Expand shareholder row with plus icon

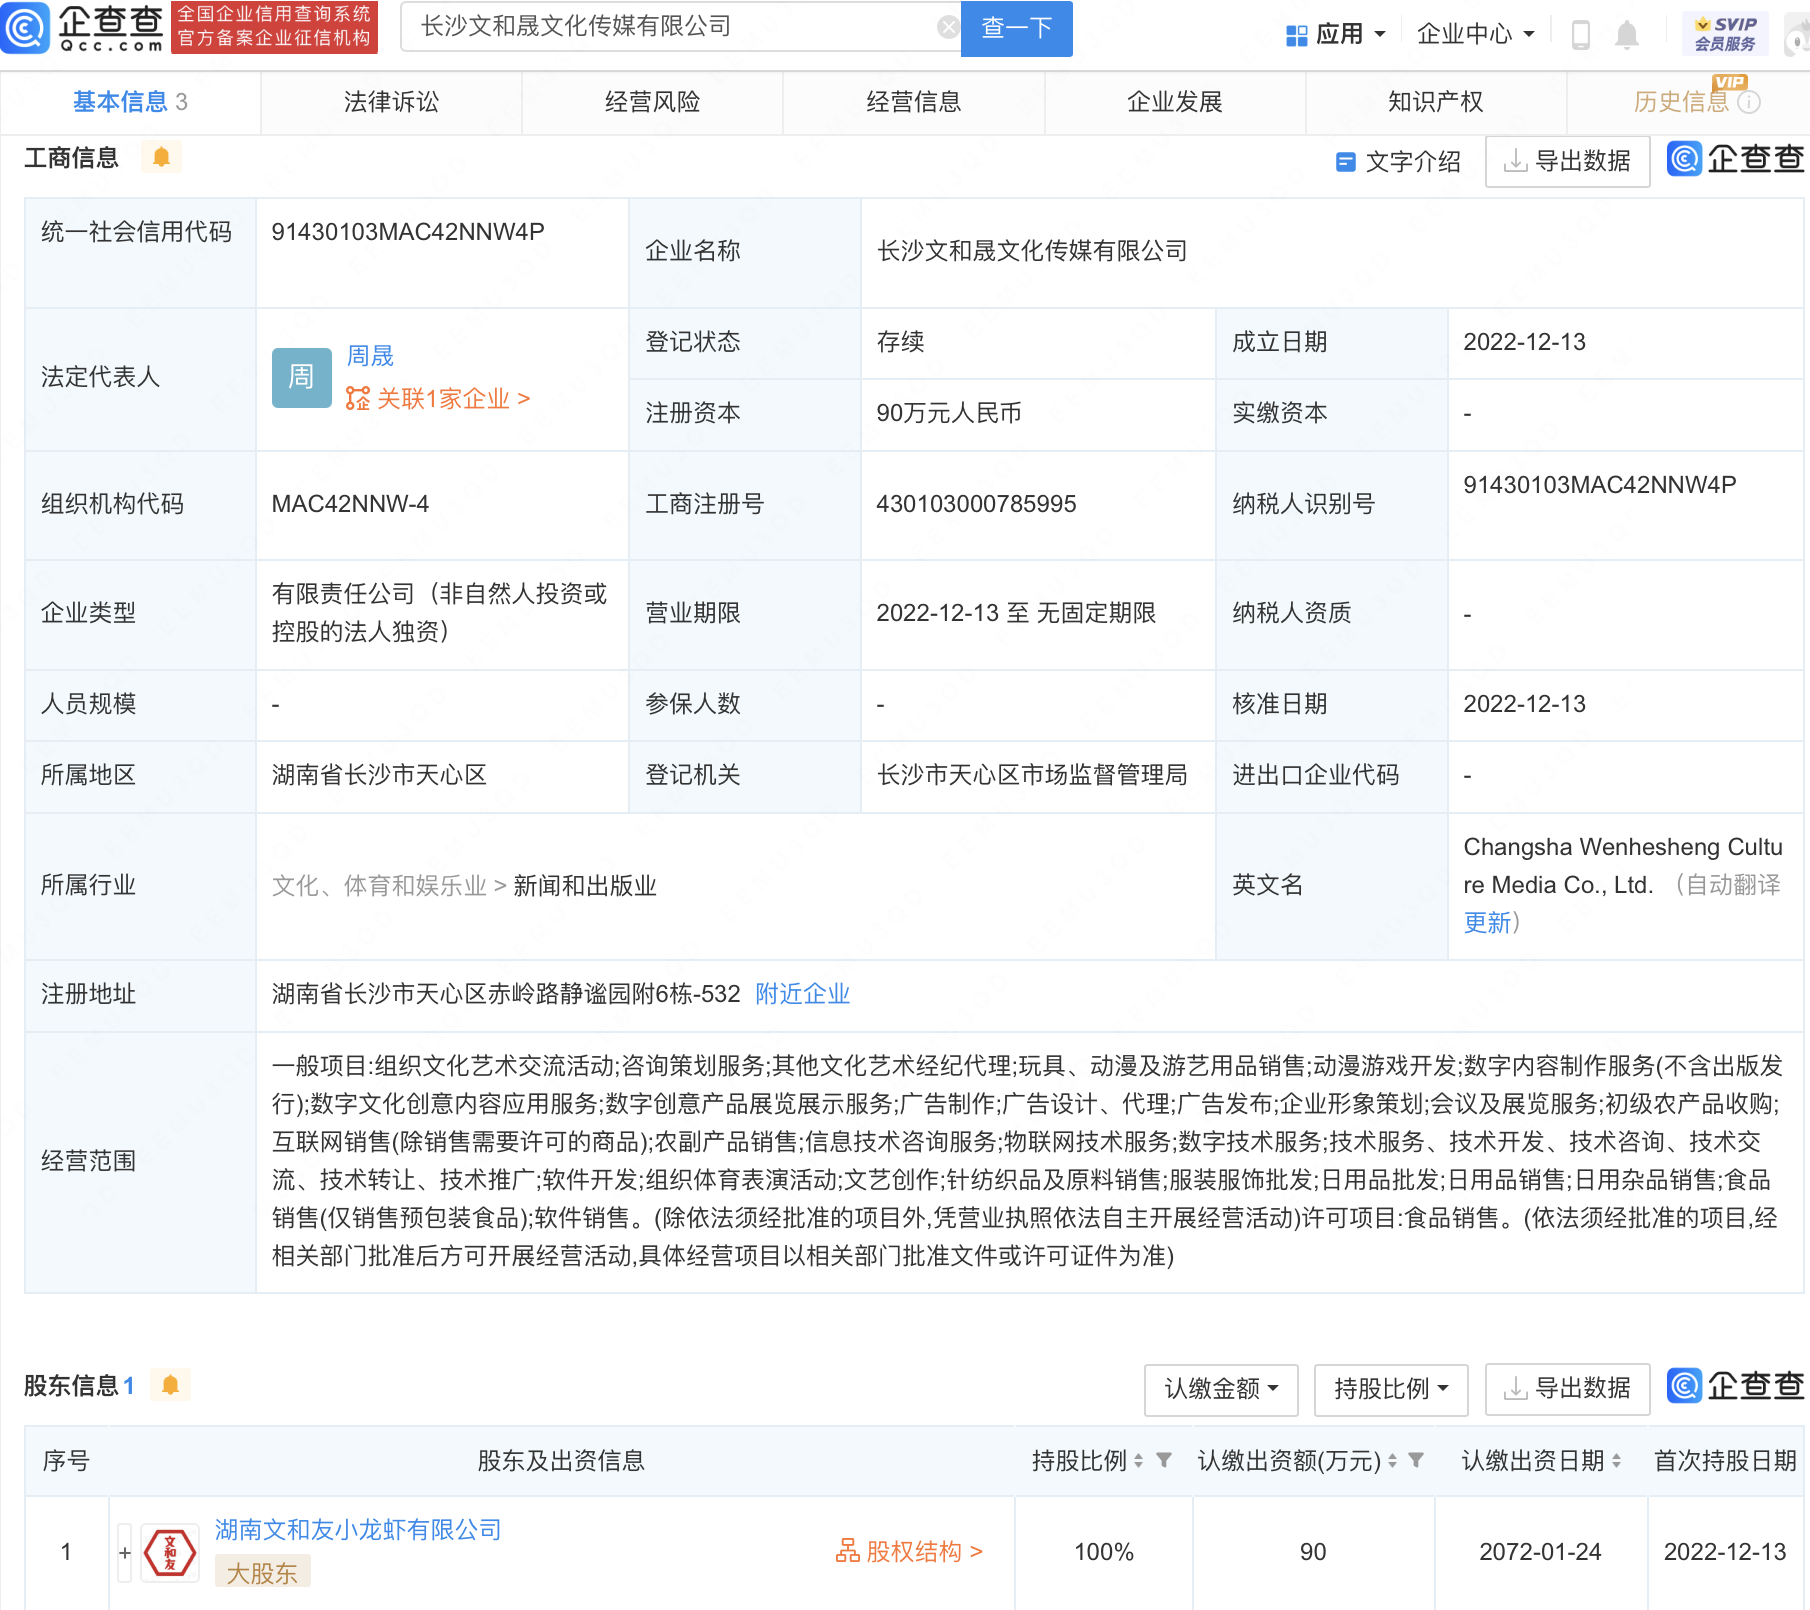click(125, 1552)
